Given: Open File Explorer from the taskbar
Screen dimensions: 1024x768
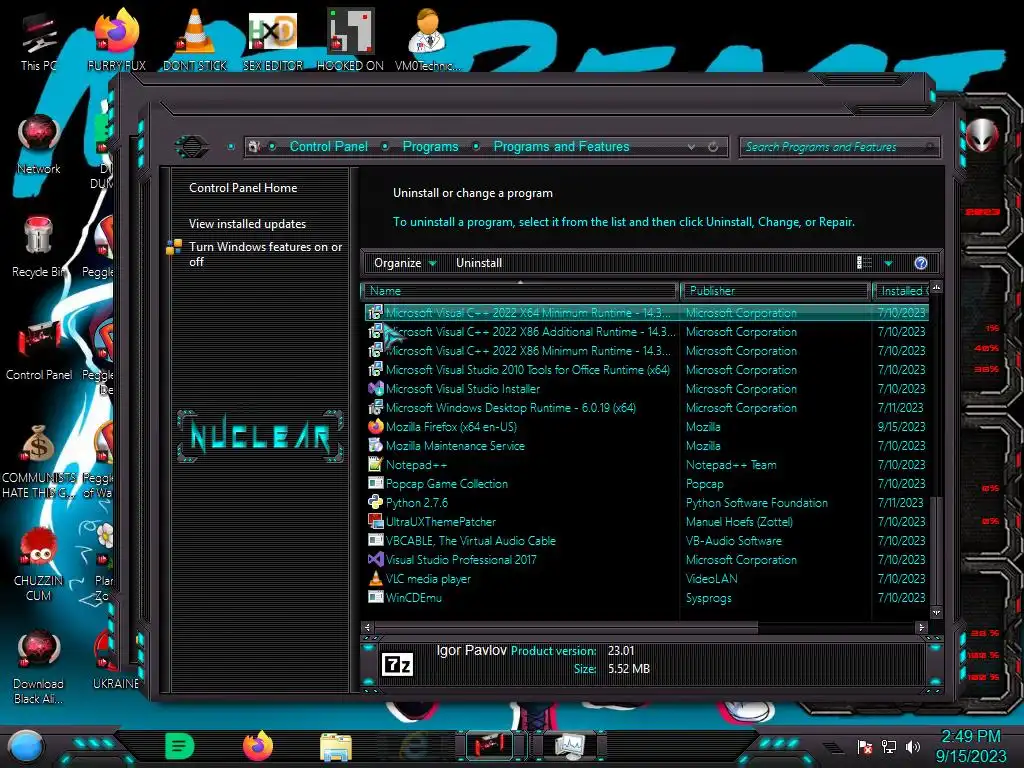Looking at the screenshot, I should point(336,746).
